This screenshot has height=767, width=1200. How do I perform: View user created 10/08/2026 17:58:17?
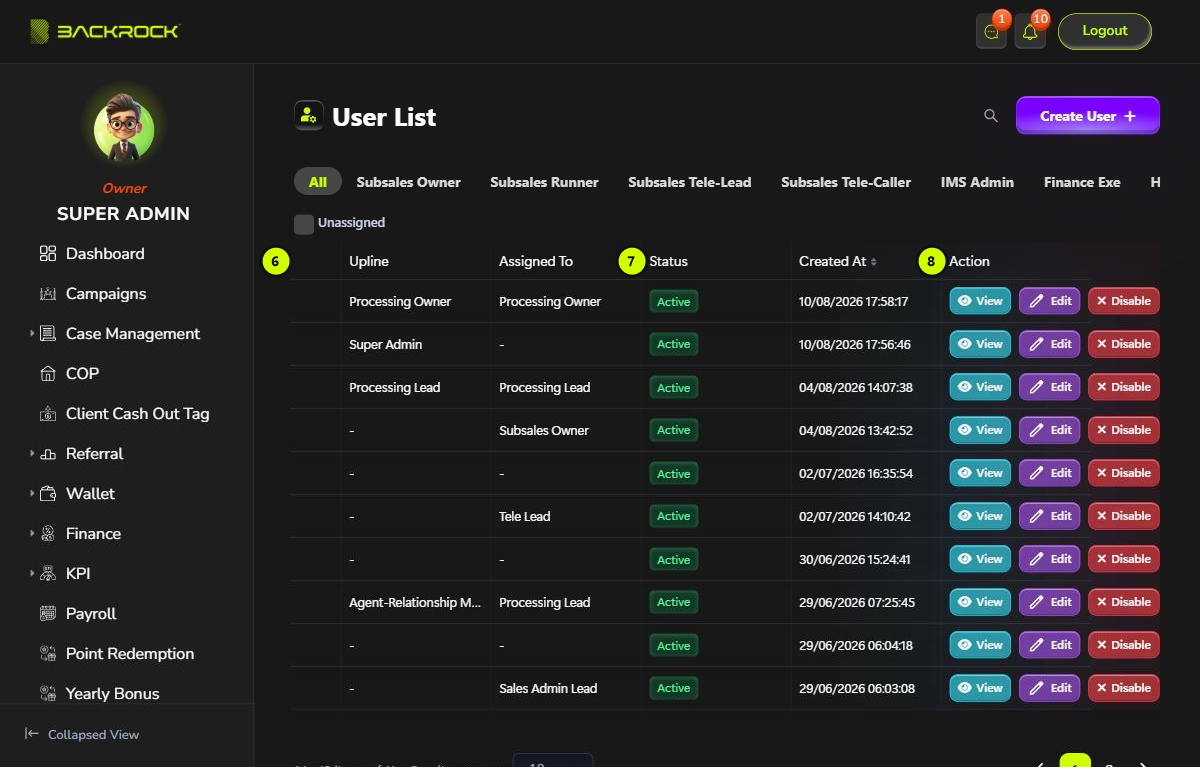(980, 301)
